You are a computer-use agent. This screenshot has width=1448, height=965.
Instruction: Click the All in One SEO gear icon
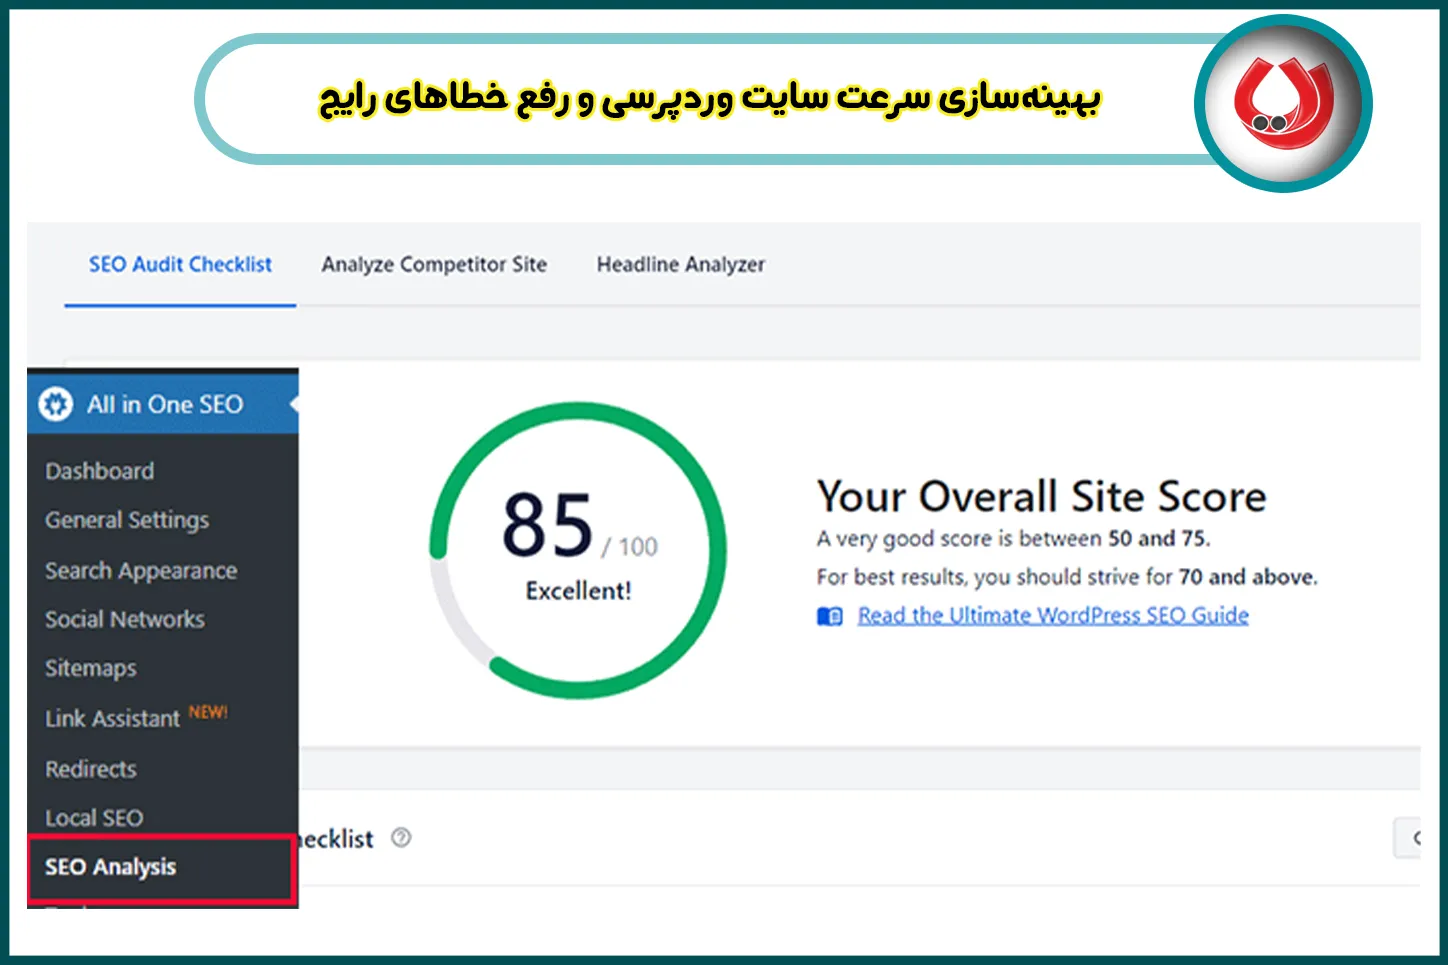[x=55, y=404]
